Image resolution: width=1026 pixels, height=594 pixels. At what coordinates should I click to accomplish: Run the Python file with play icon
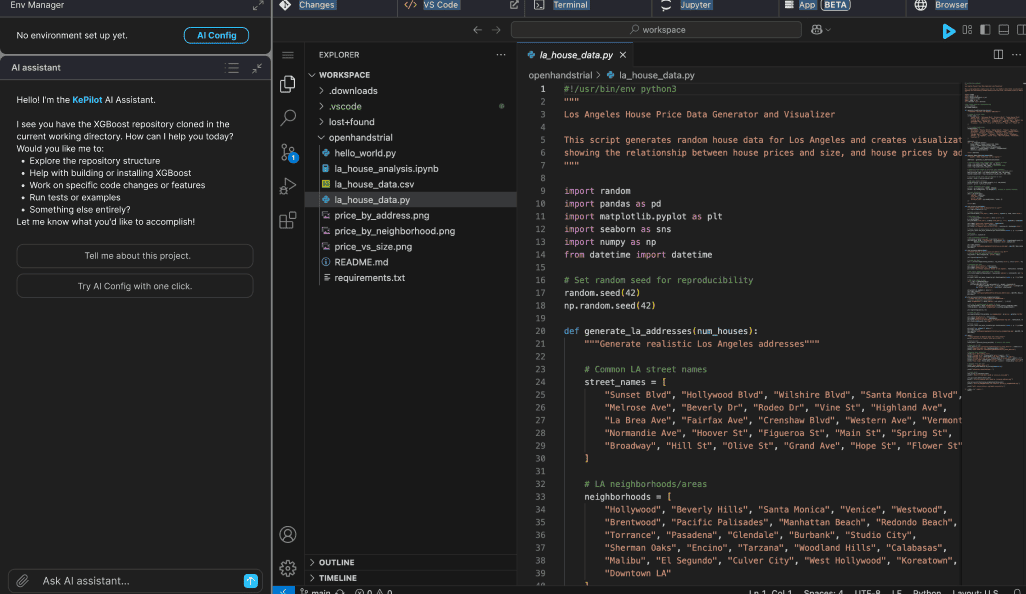point(948,31)
